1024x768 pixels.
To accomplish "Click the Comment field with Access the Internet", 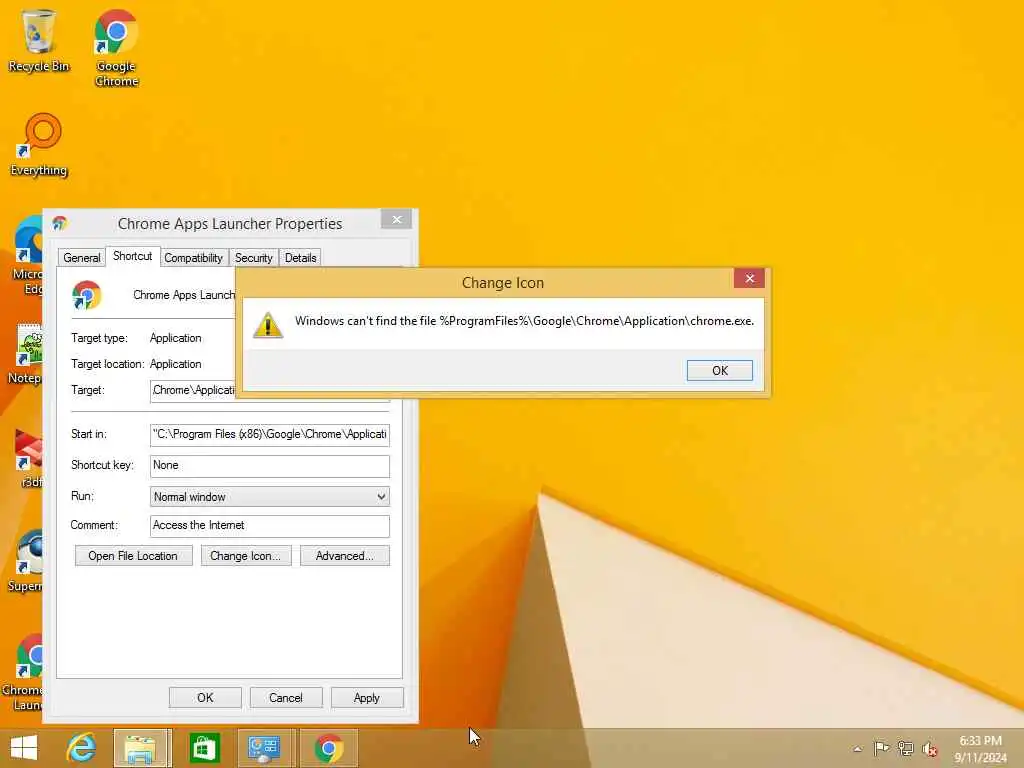I will pos(270,526).
